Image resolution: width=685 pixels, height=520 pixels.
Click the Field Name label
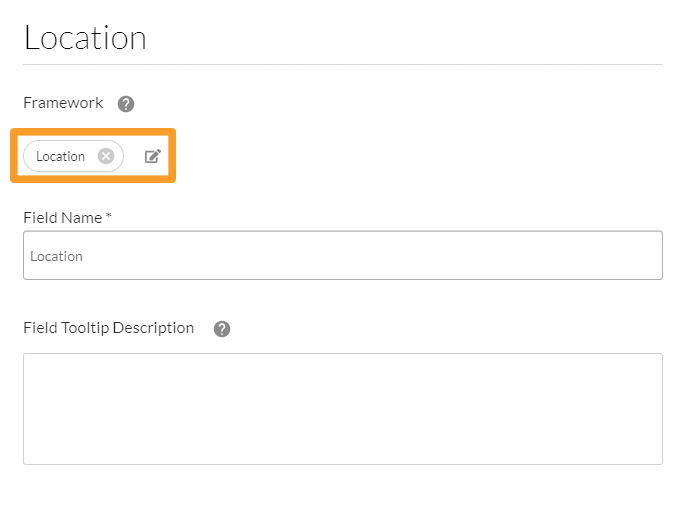62,217
